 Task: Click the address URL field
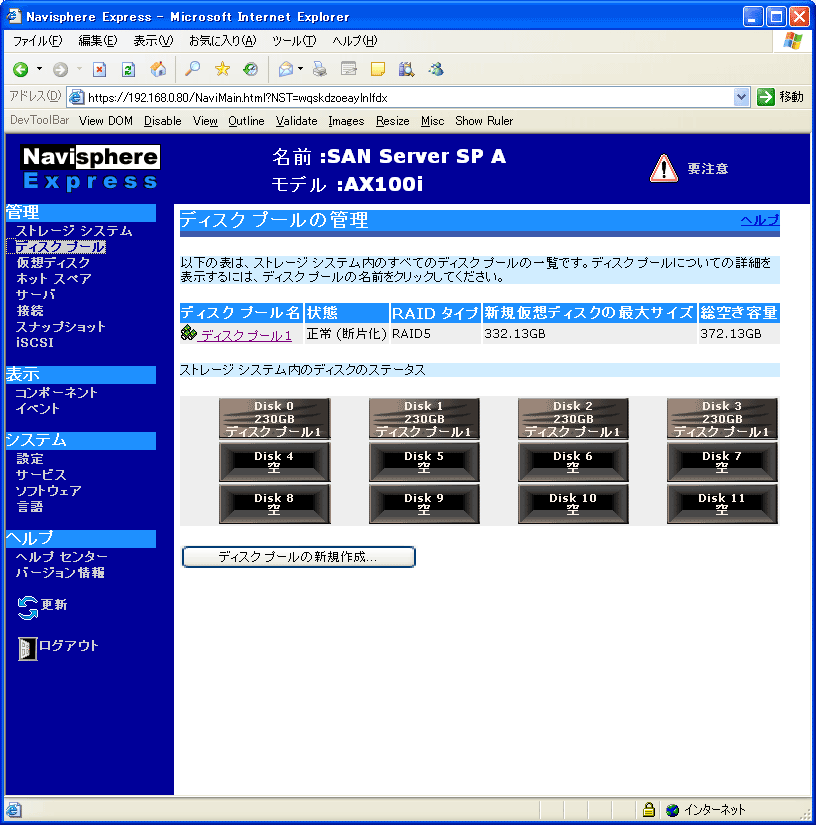(400, 97)
